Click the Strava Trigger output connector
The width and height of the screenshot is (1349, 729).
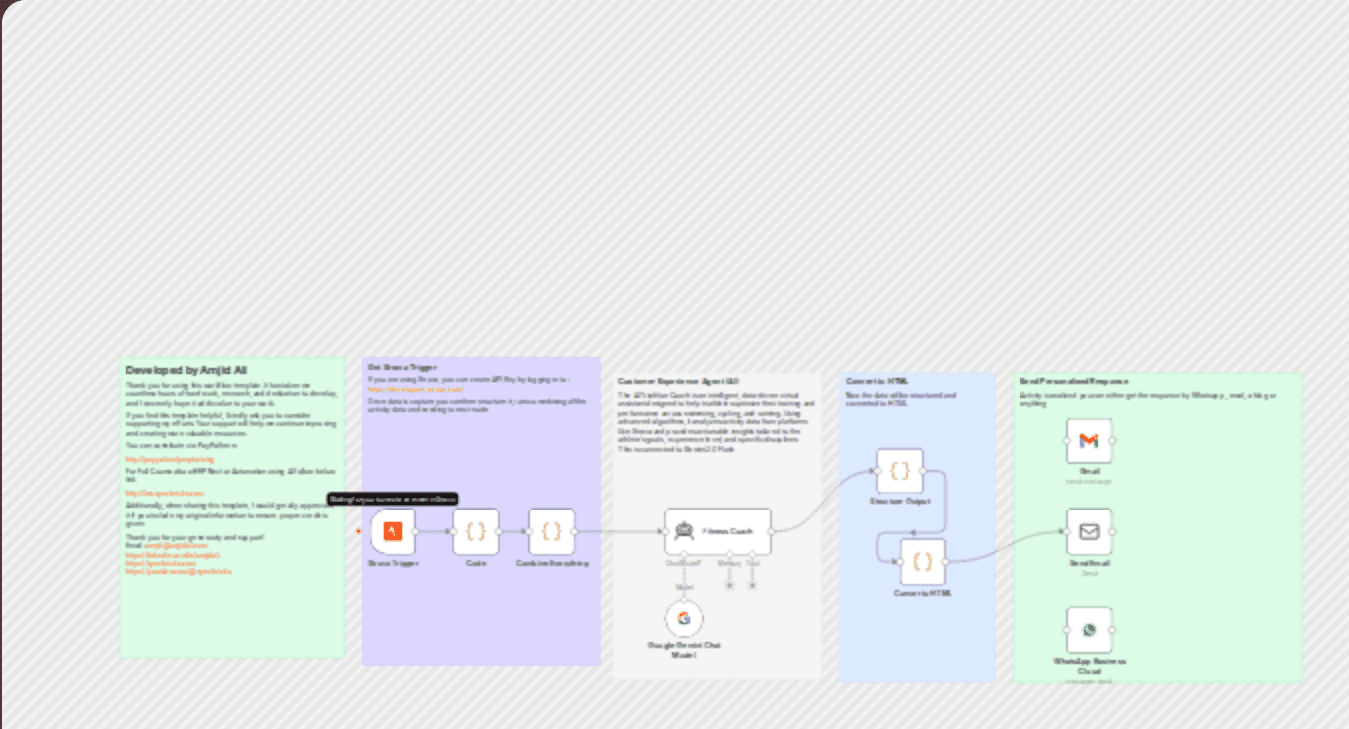[x=416, y=531]
